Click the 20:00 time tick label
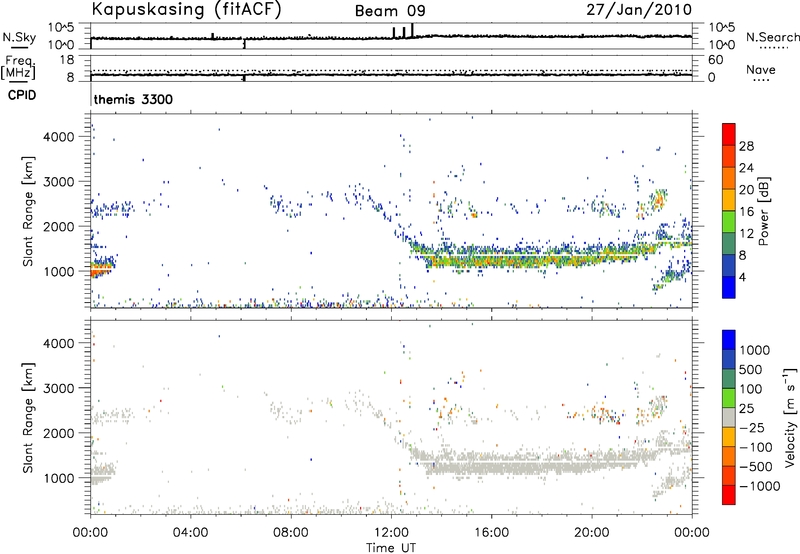Screen dimensions: 800x554 click(592, 533)
